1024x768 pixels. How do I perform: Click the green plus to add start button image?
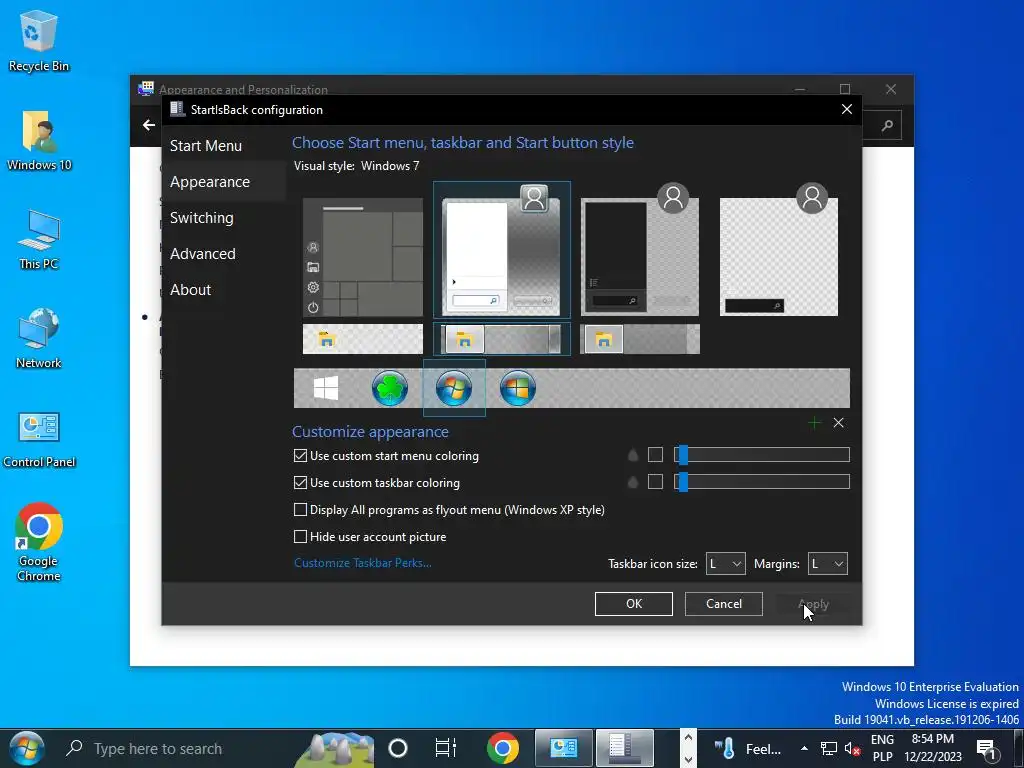click(814, 423)
